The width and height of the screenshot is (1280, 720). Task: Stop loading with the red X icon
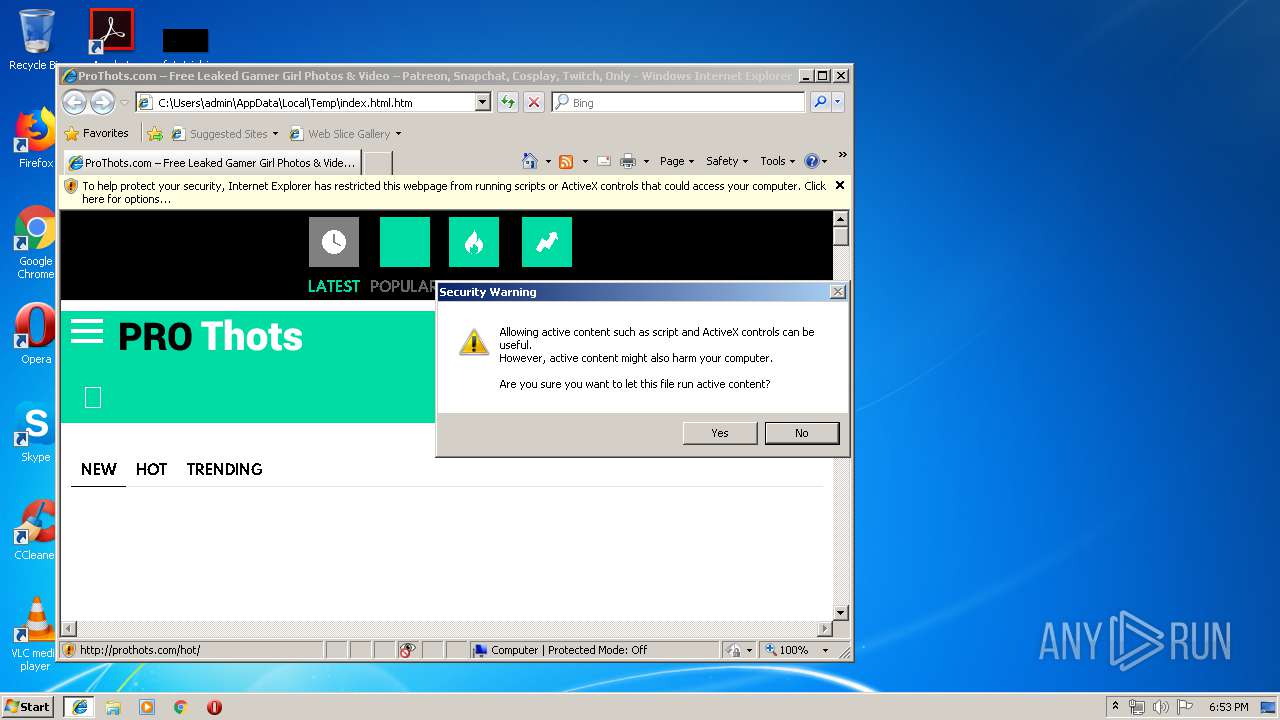[x=534, y=102]
